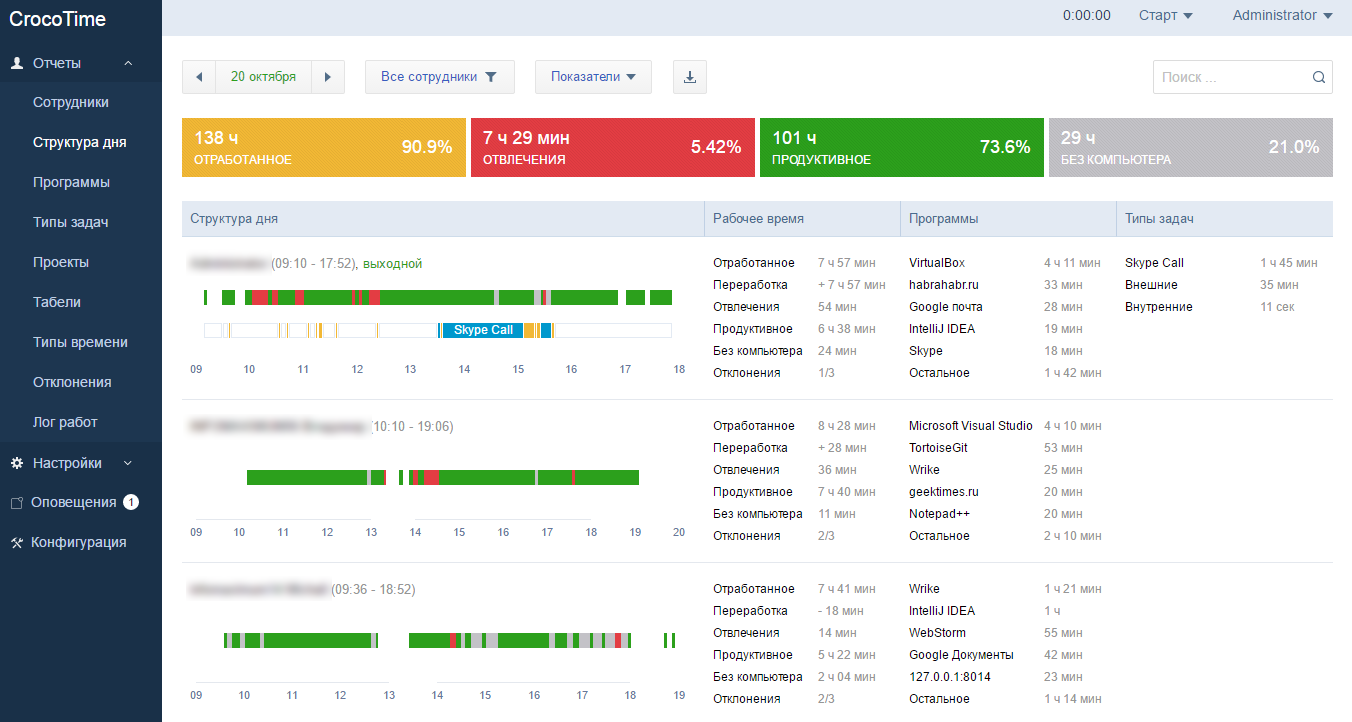1352x722 pixels.
Task: Open the Все сотрудники filter
Action: pos(439,77)
